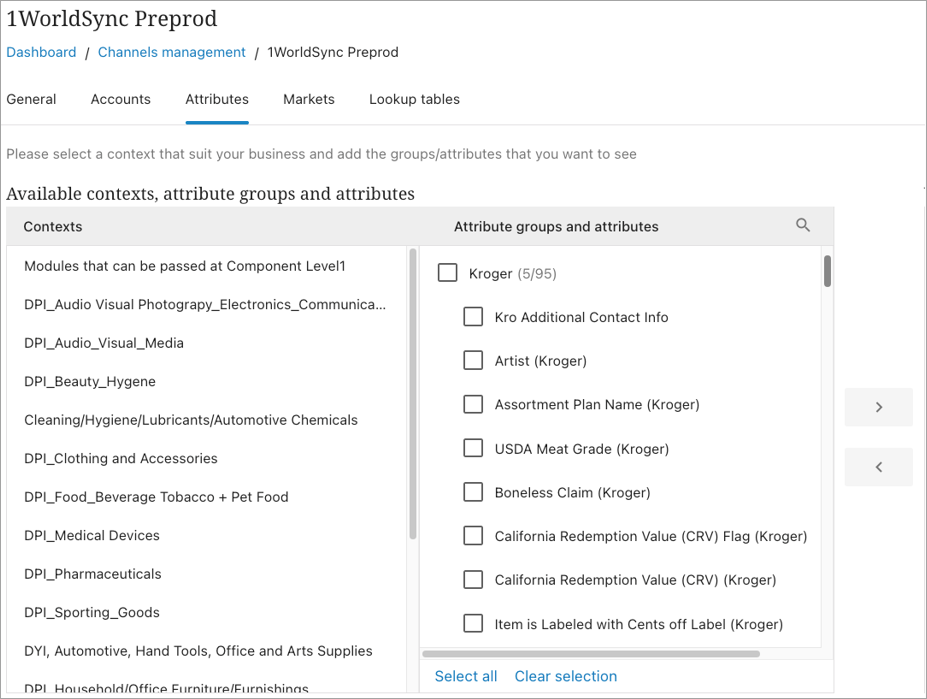Click the search magnifier icon in attributes header
Viewport: 927px width, 699px height.
click(802, 226)
